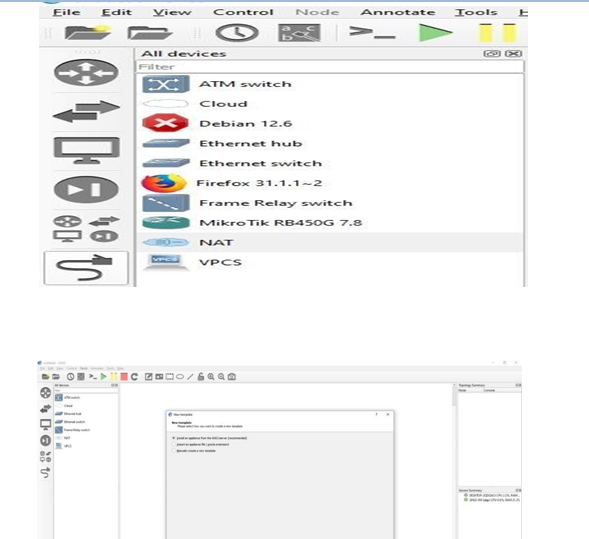Select Install appliance from GNS3 server option
589x539 pixels.
coord(210,438)
